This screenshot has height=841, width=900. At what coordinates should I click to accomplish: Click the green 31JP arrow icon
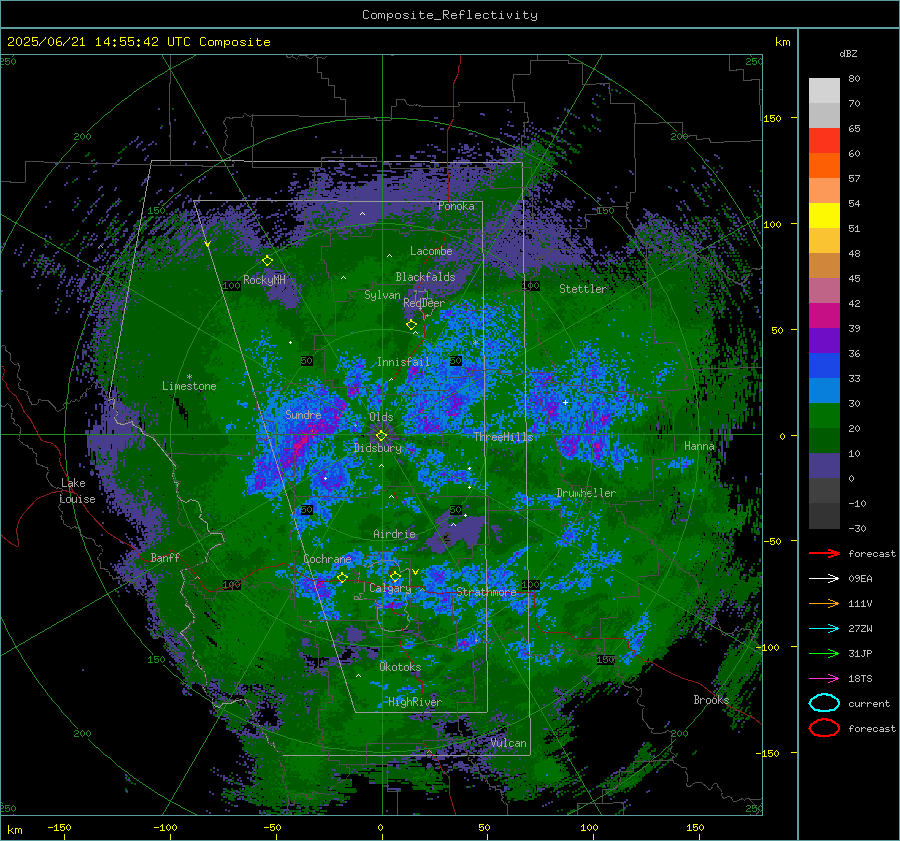pyautogui.click(x=824, y=653)
